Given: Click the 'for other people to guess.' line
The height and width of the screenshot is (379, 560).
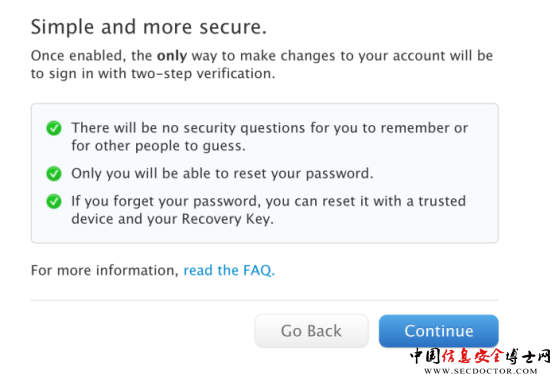Looking at the screenshot, I should [x=159, y=146].
